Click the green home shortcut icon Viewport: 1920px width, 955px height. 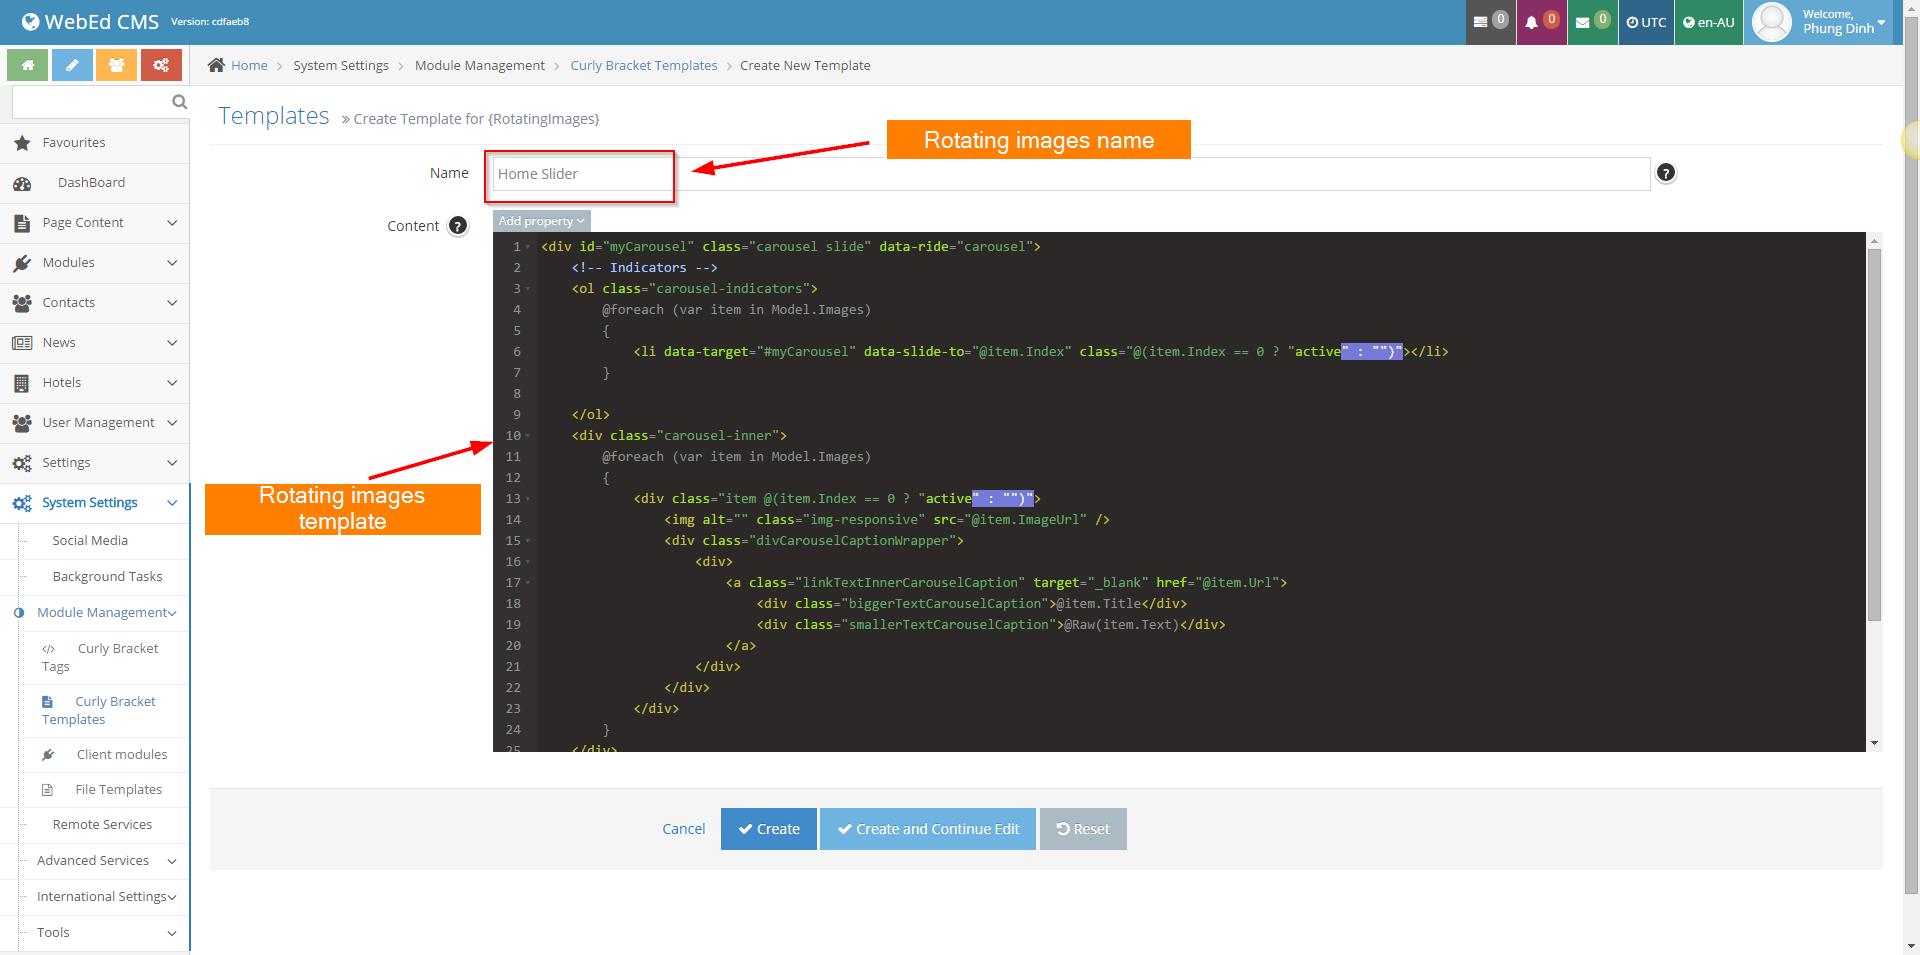click(28, 65)
